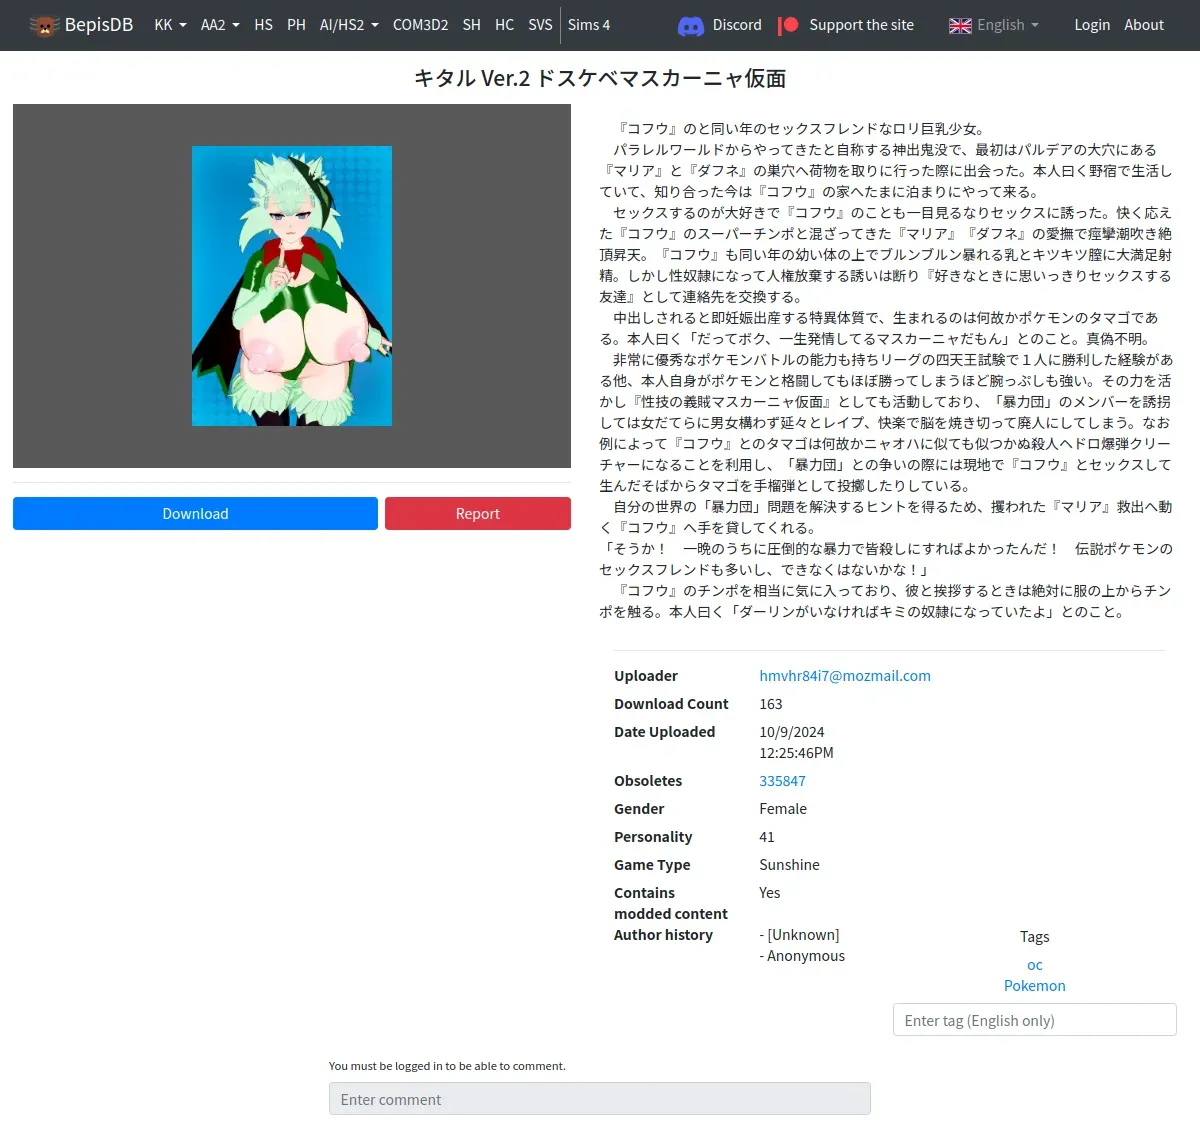Viewport: 1200px width, 1136px height.
Task: Click the Tags heading label
Action: (x=1035, y=937)
